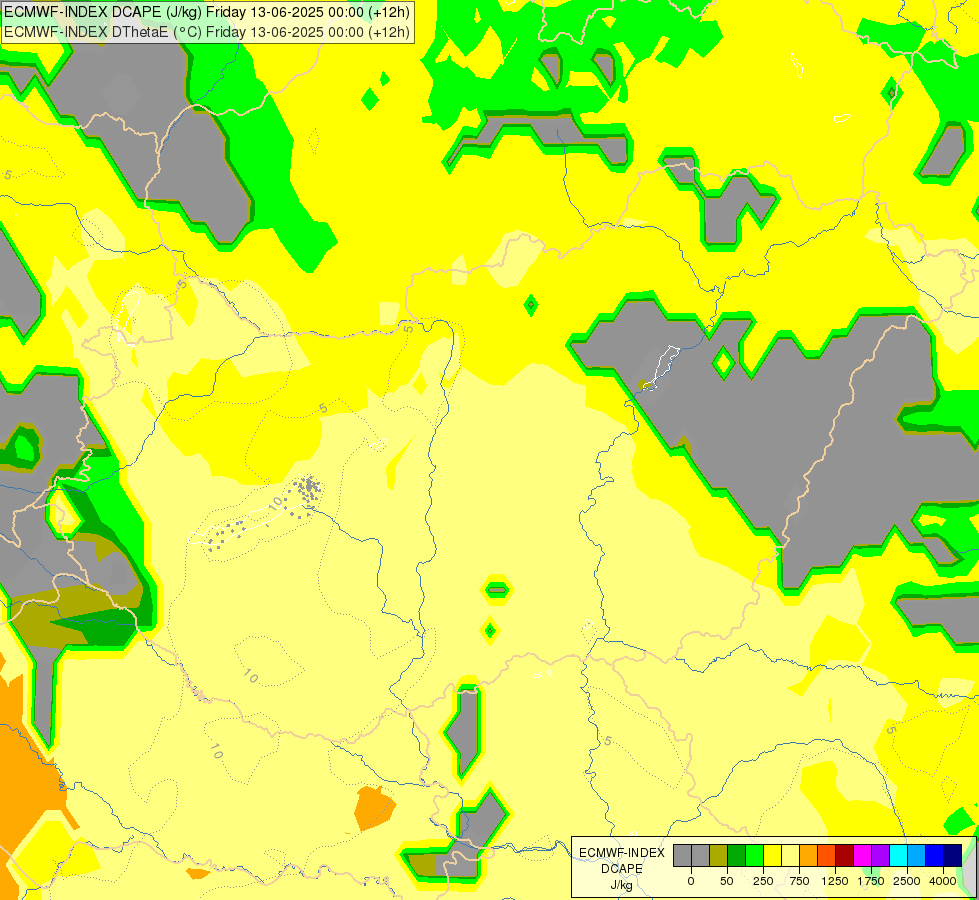The width and height of the screenshot is (979, 900).
Task: Click the legend's J/kg unit label
Action: point(622,886)
